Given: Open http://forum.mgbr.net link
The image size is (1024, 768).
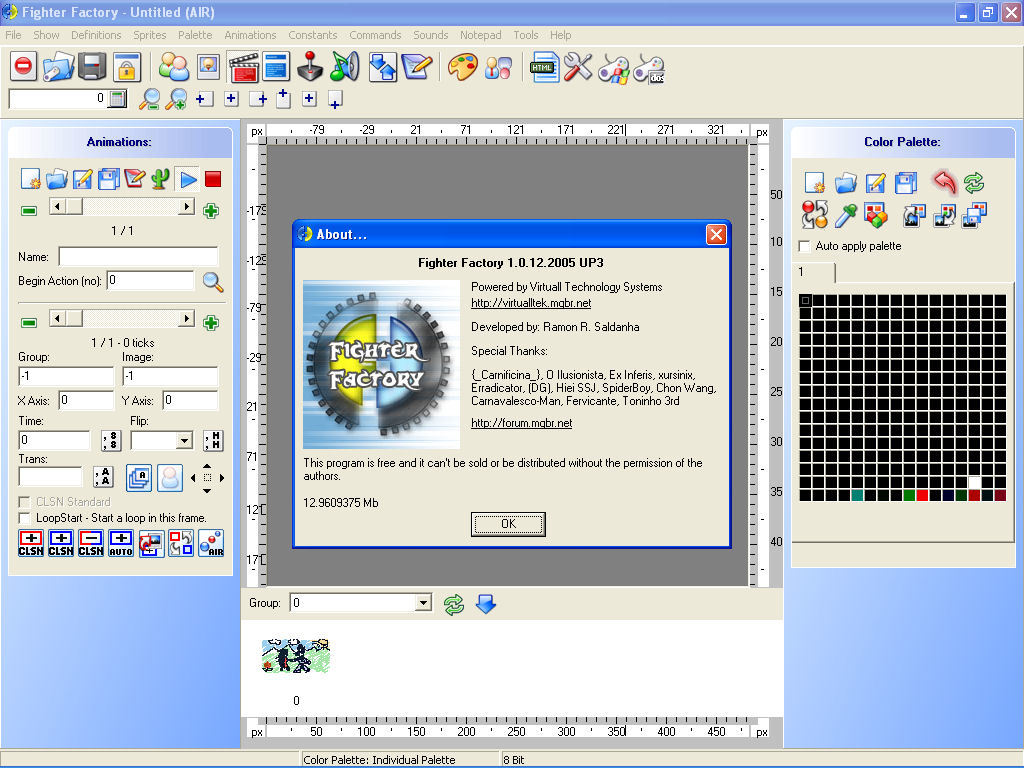Looking at the screenshot, I should pyautogui.click(x=521, y=423).
